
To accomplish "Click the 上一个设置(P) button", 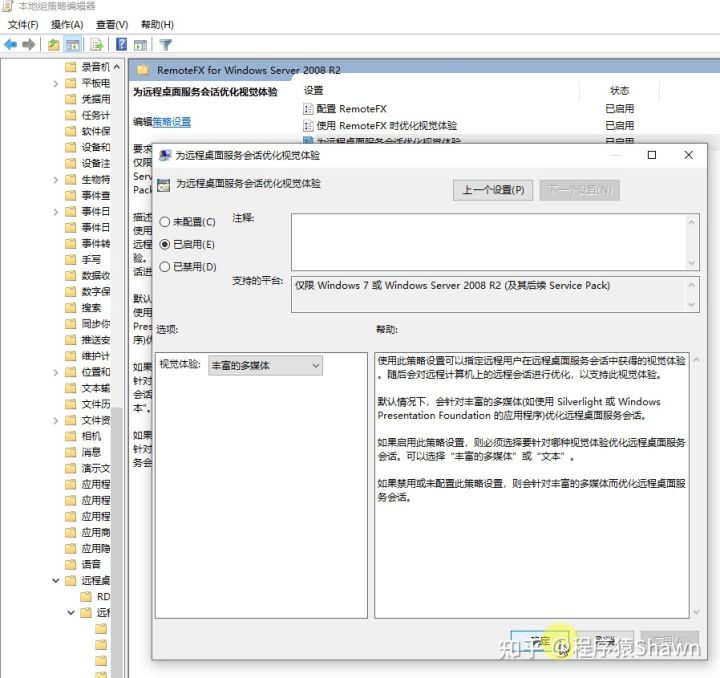I will [x=493, y=190].
